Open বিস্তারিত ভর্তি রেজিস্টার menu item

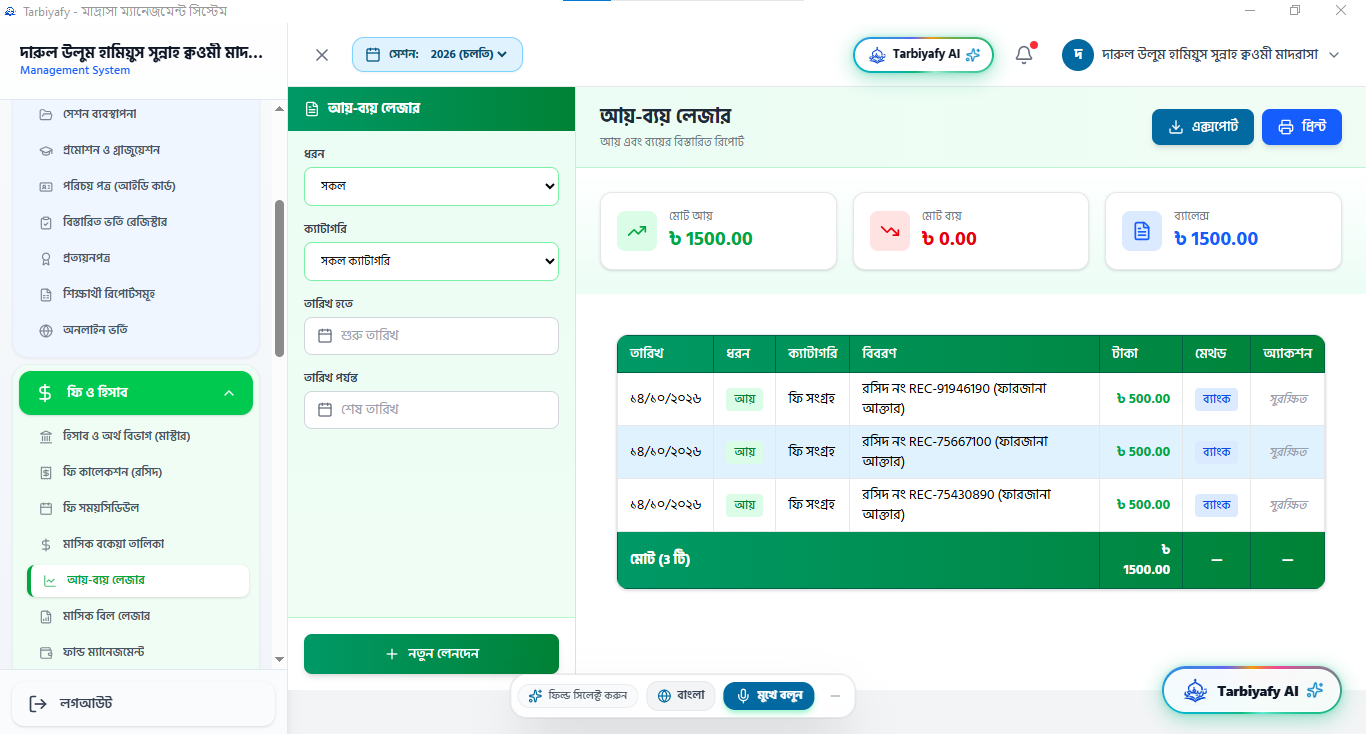(x=138, y=222)
